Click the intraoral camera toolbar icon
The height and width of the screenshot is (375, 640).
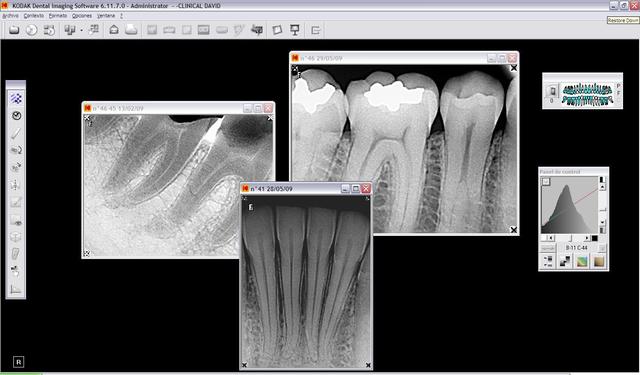257,30
